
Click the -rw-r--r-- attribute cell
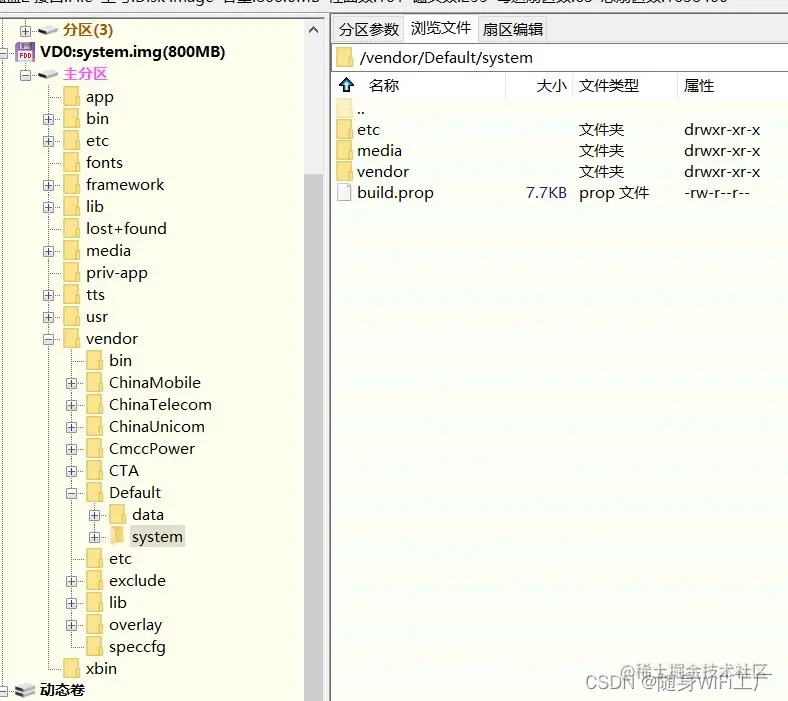click(x=717, y=193)
